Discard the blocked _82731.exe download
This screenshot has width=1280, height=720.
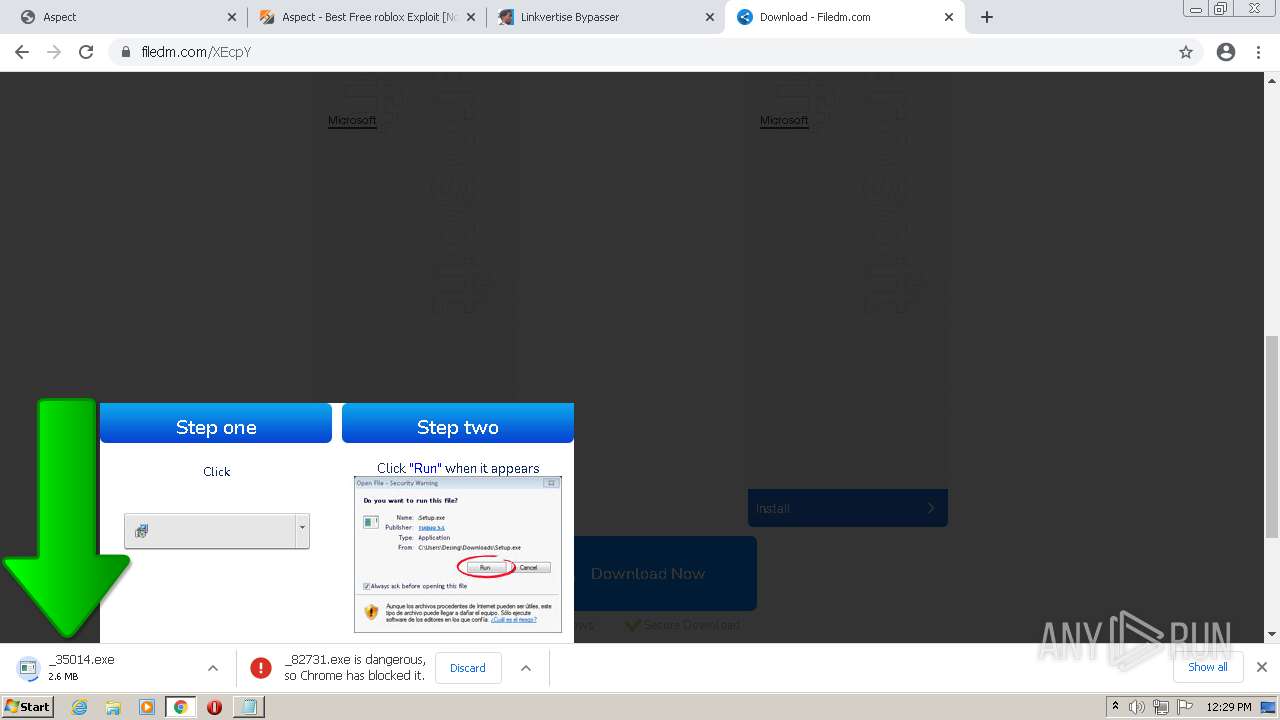[467, 668]
